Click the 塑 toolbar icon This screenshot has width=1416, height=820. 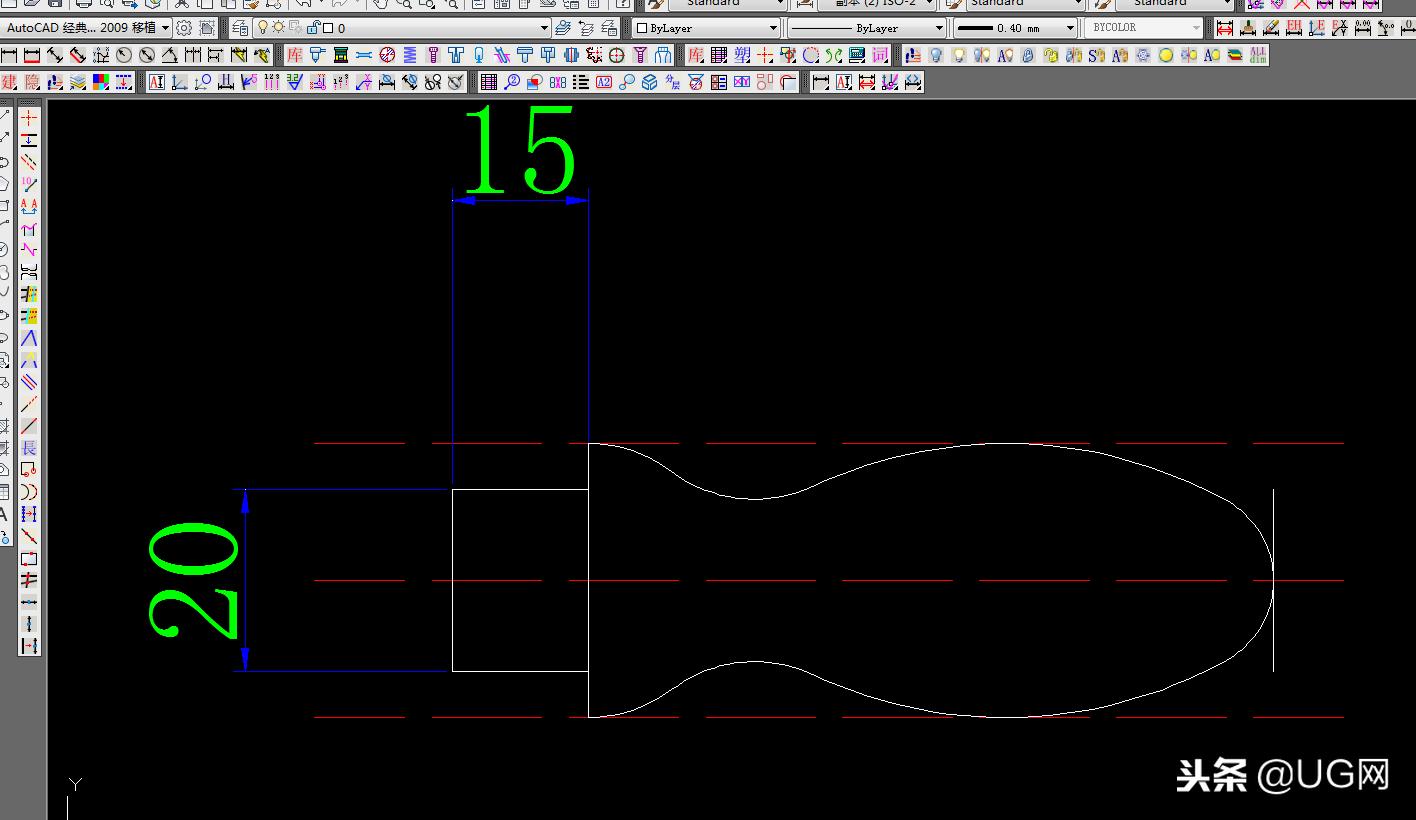(742, 55)
